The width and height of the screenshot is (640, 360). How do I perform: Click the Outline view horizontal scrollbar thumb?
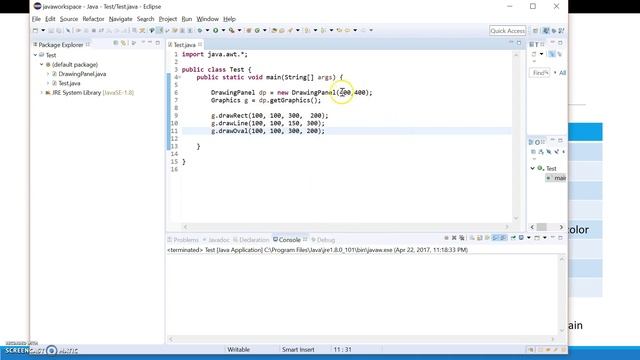pos(542,227)
